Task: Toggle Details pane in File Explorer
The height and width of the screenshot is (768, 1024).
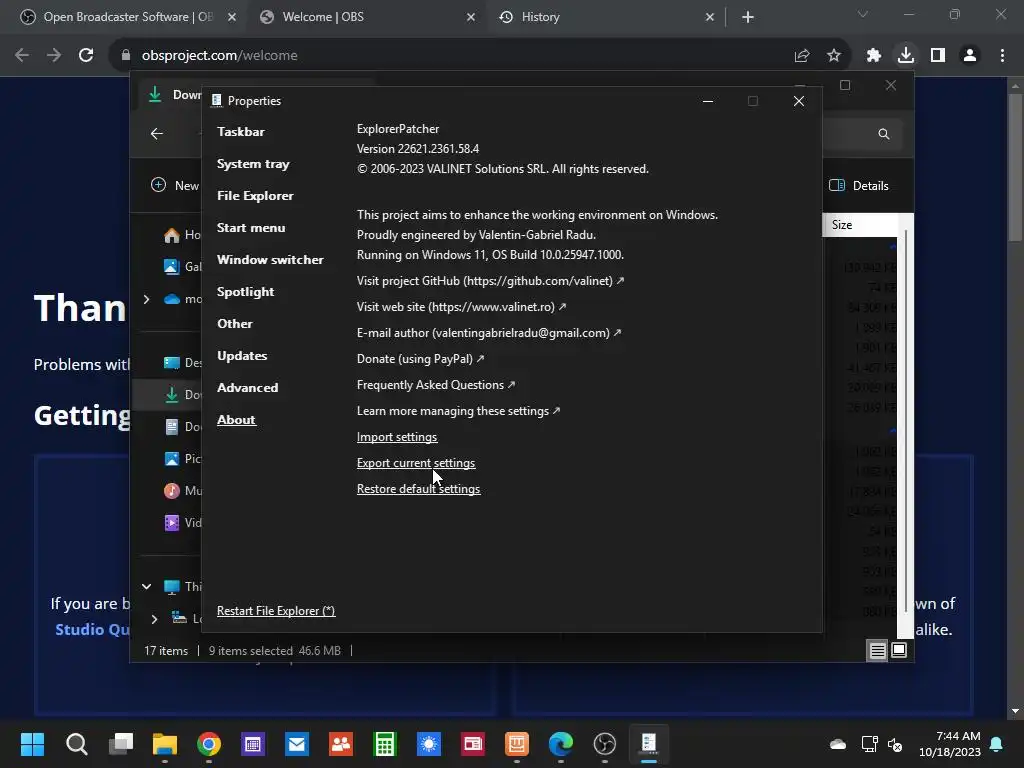Action: [859, 185]
